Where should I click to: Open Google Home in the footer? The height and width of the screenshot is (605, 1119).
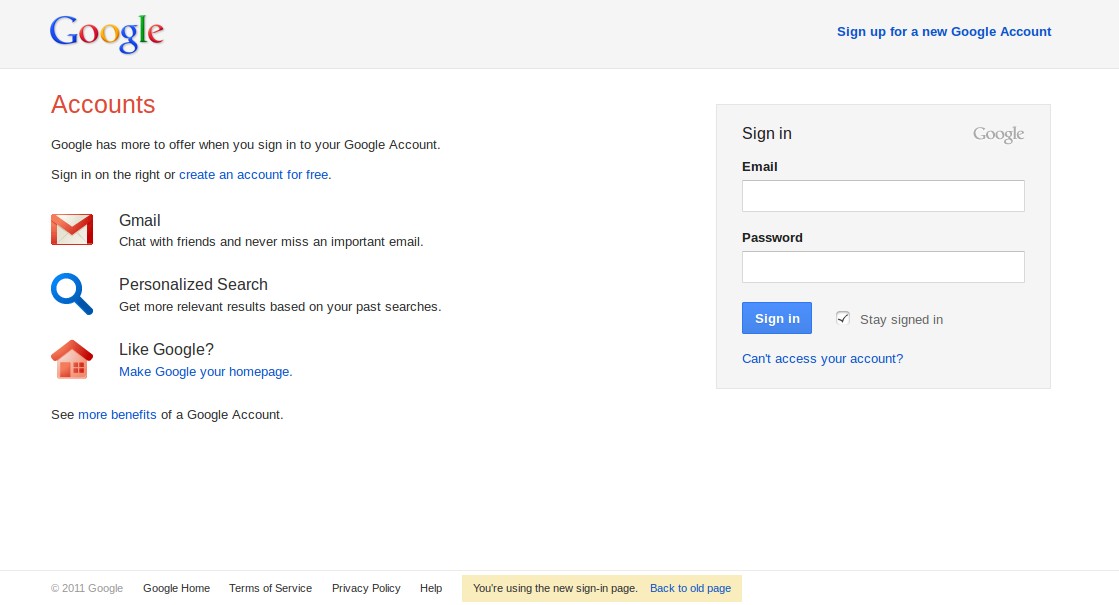pyautogui.click(x=176, y=589)
